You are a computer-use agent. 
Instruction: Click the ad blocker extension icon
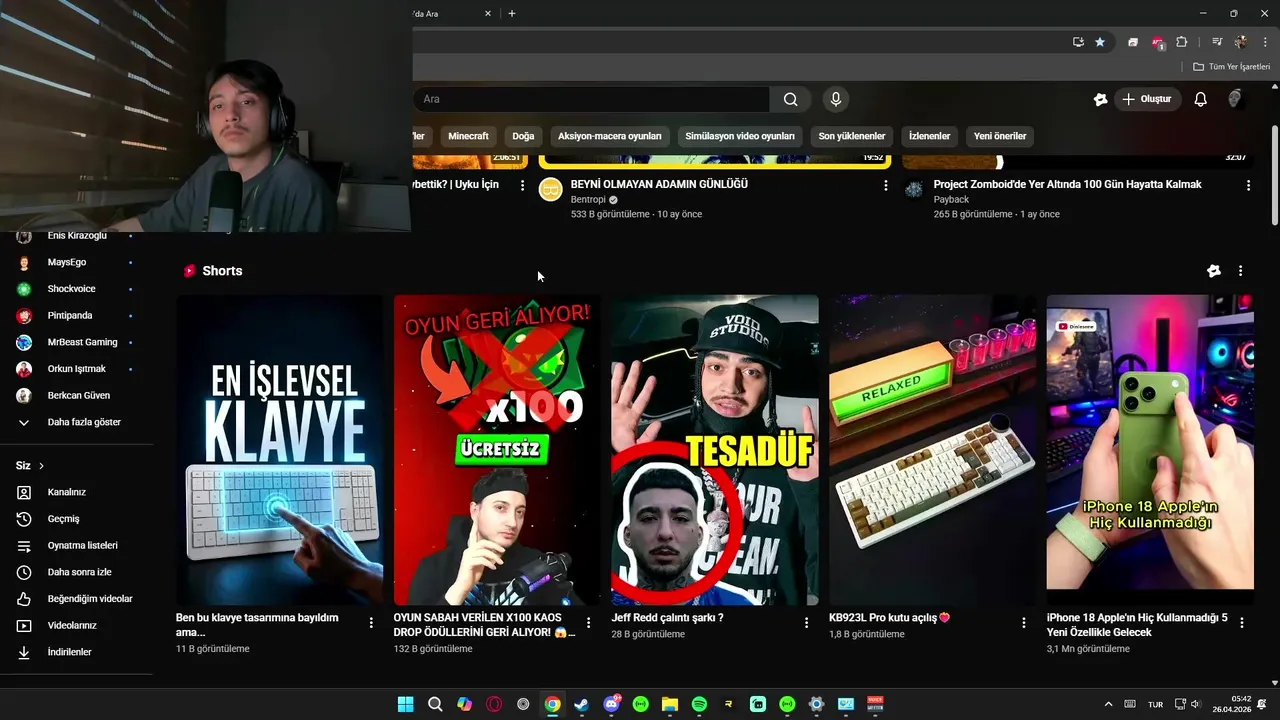1158,42
